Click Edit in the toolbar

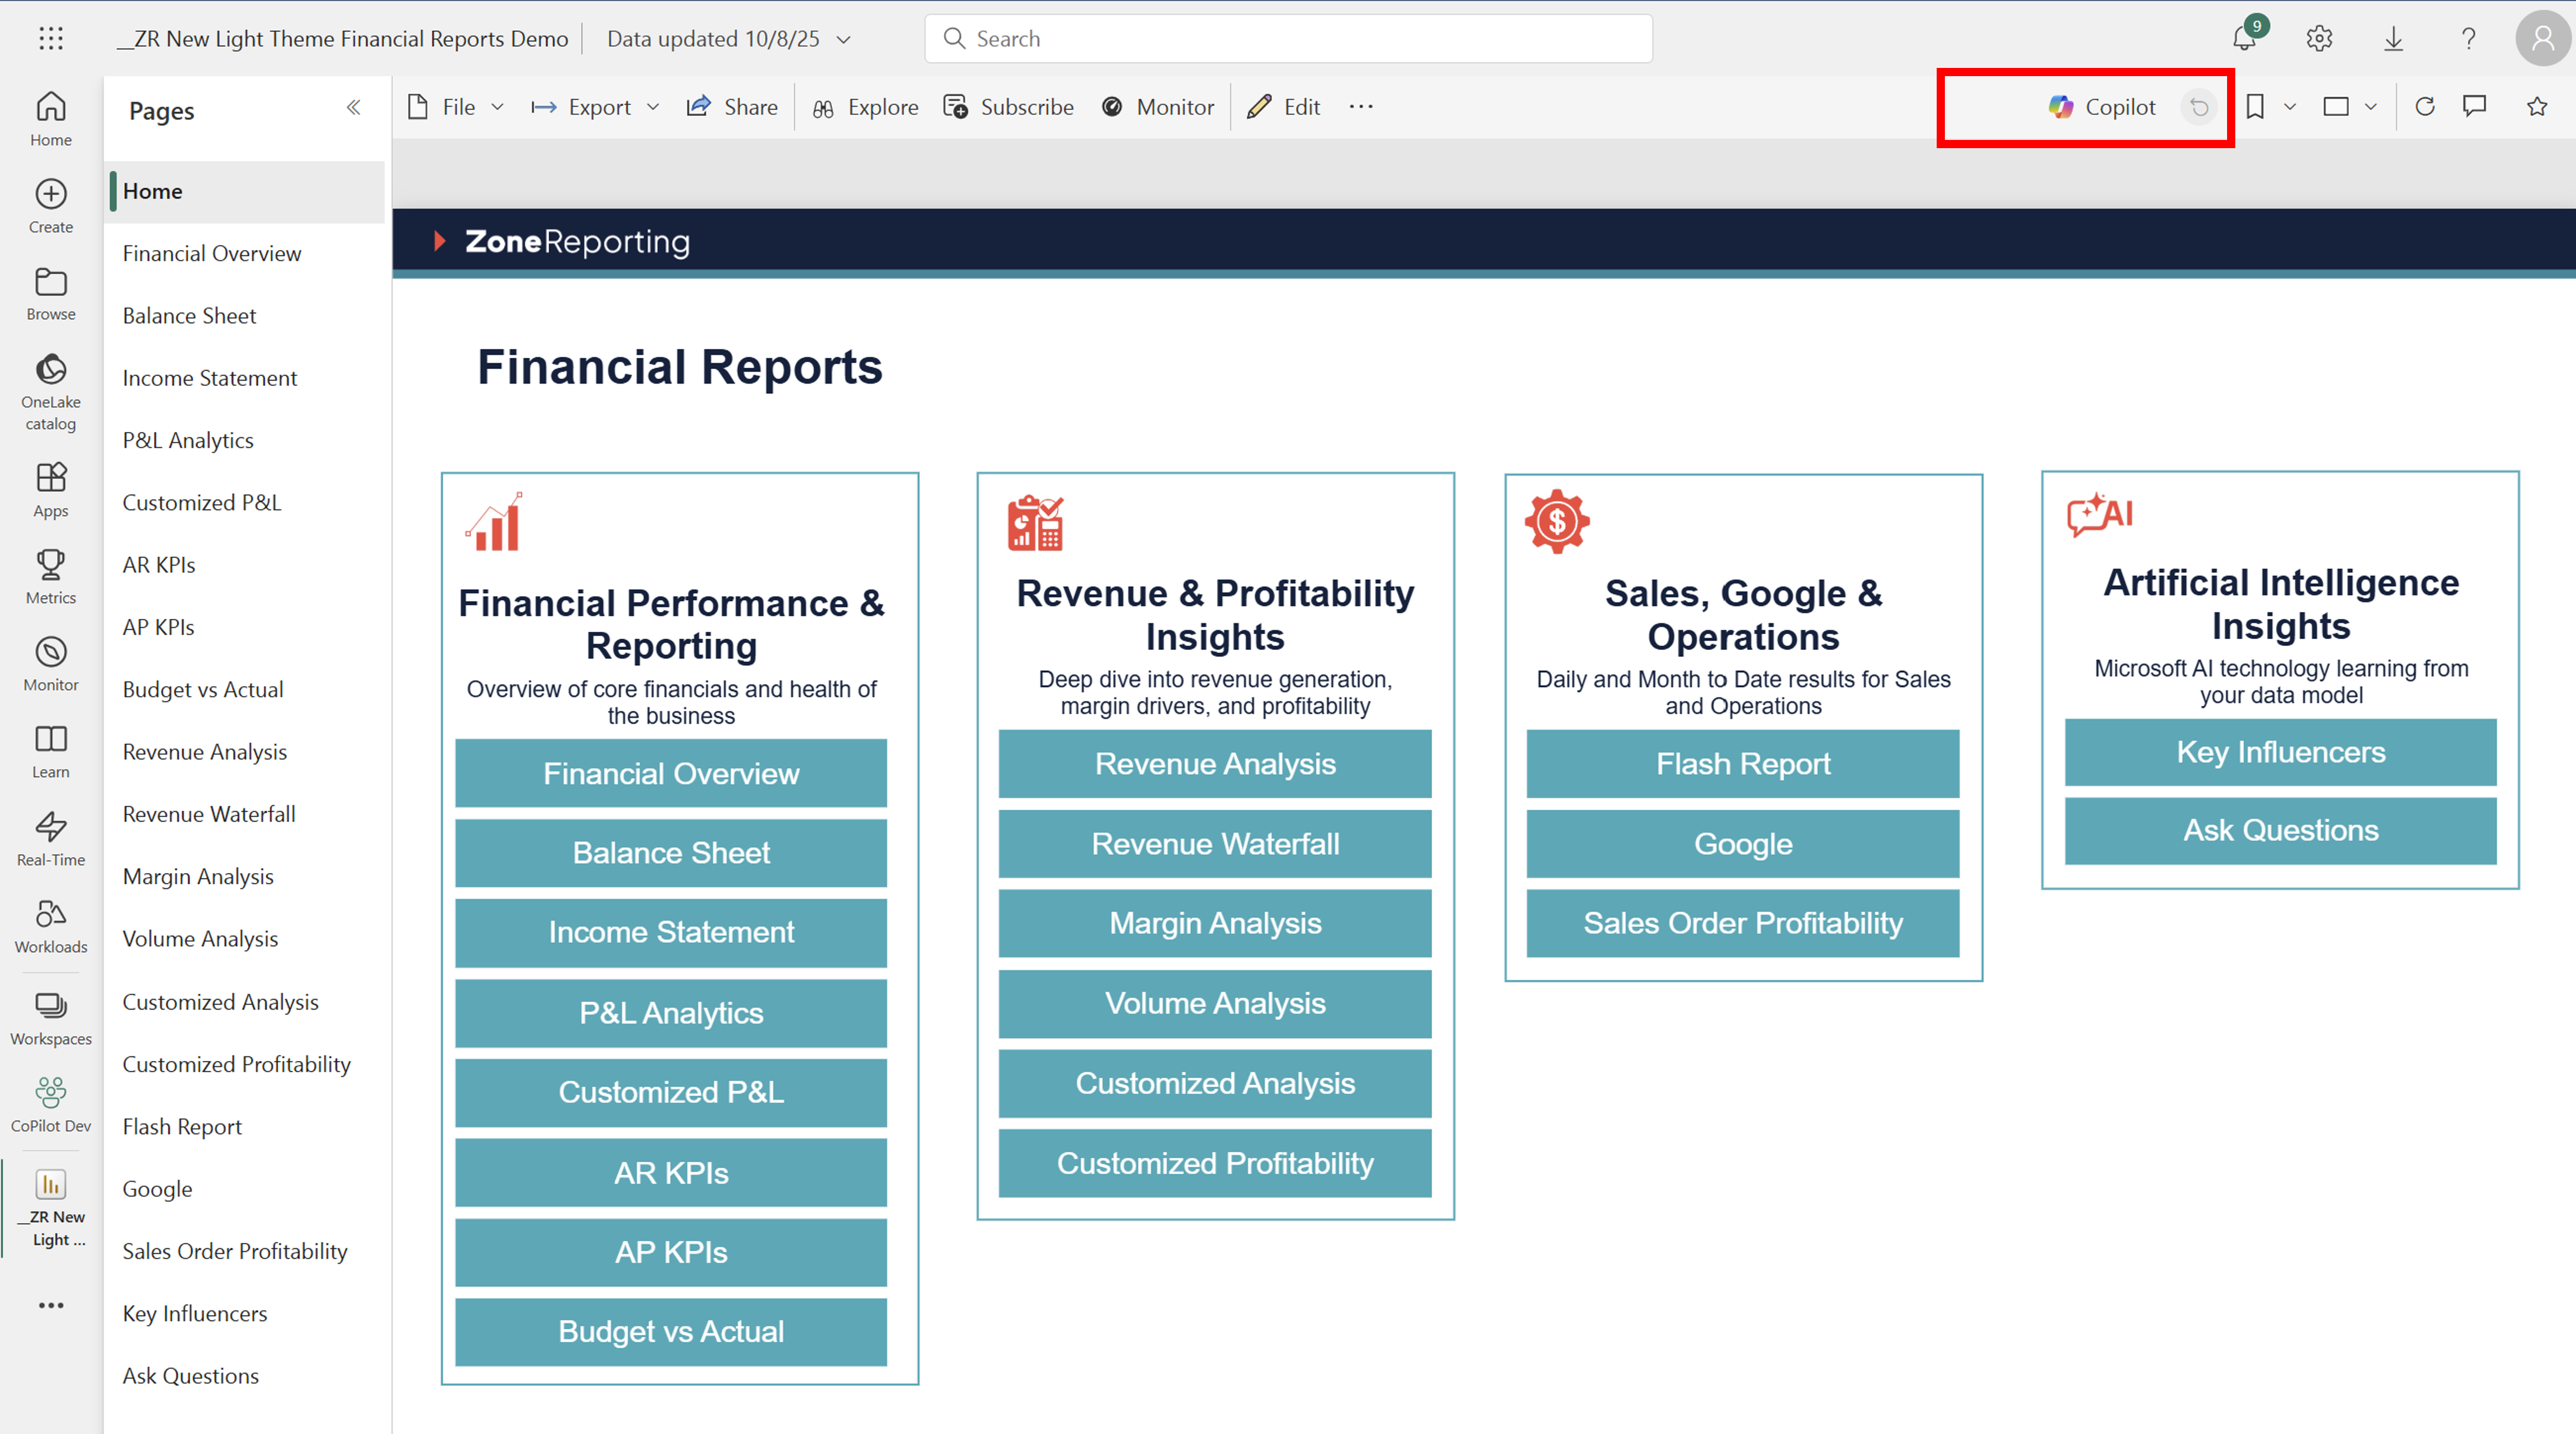tap(1284, 107)
